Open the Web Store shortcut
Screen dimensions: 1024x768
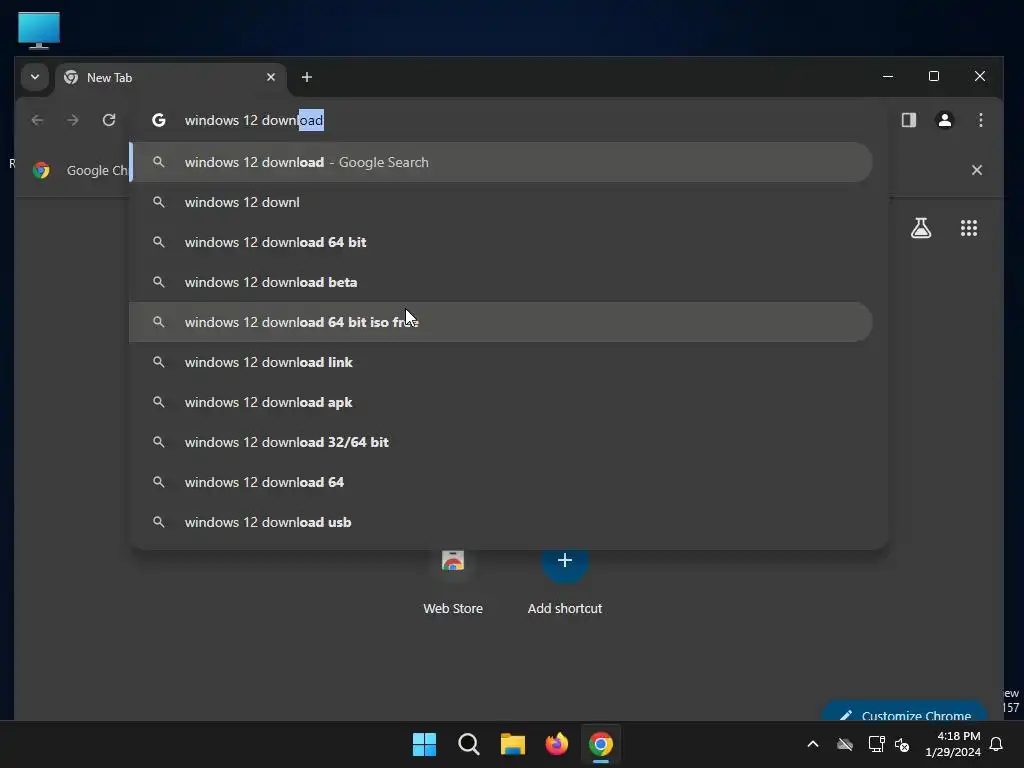pyautogui.click(x=453, y=581)
